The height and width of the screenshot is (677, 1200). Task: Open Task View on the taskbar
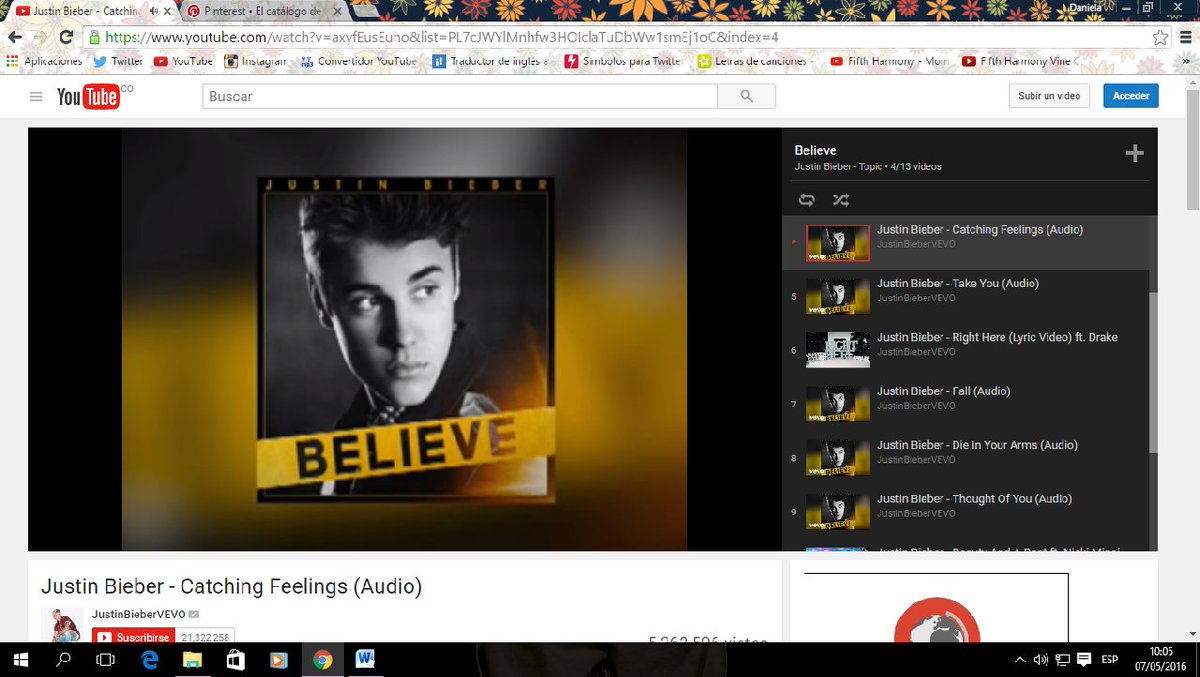(105, 660)
